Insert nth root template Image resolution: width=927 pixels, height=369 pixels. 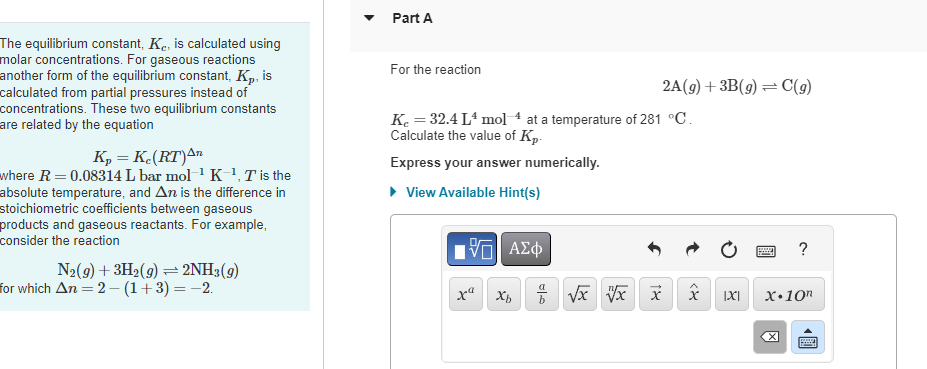point(618,294)
